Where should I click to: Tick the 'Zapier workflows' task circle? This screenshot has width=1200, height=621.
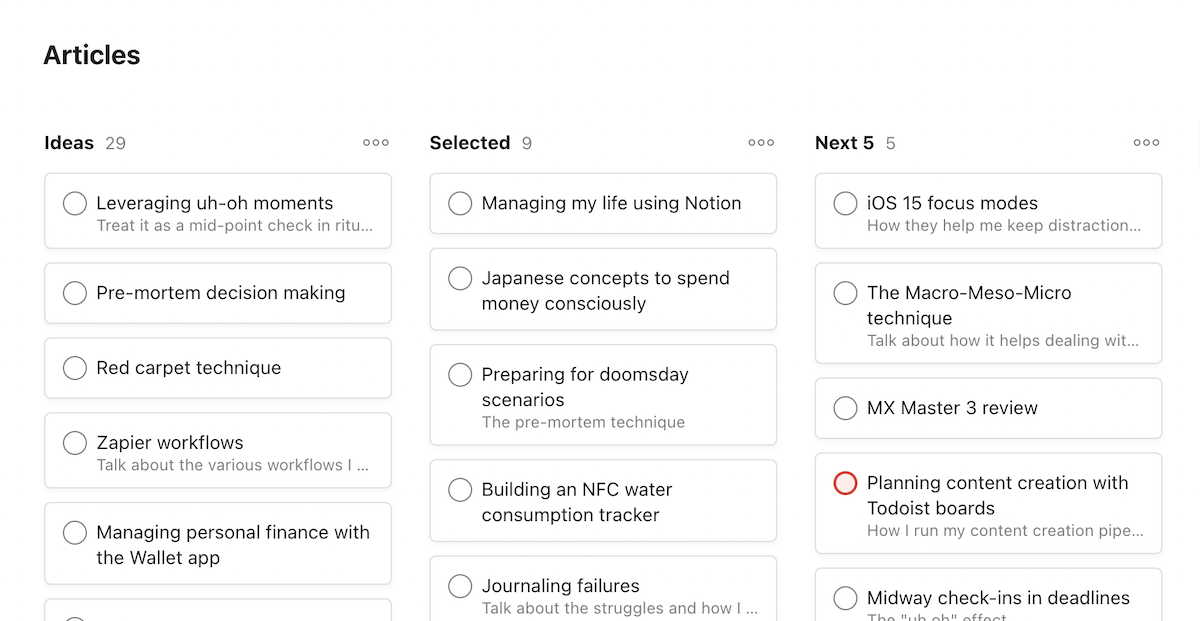75,443
